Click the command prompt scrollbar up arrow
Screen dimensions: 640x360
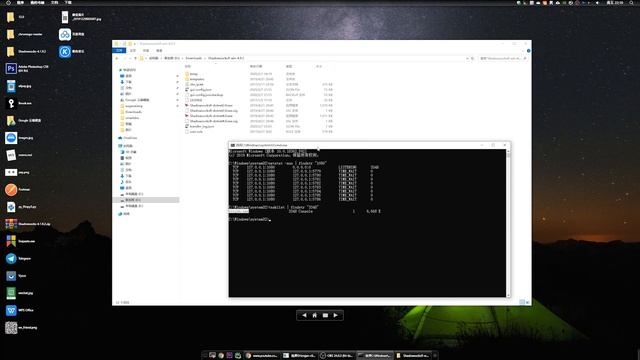coord(508,151)
